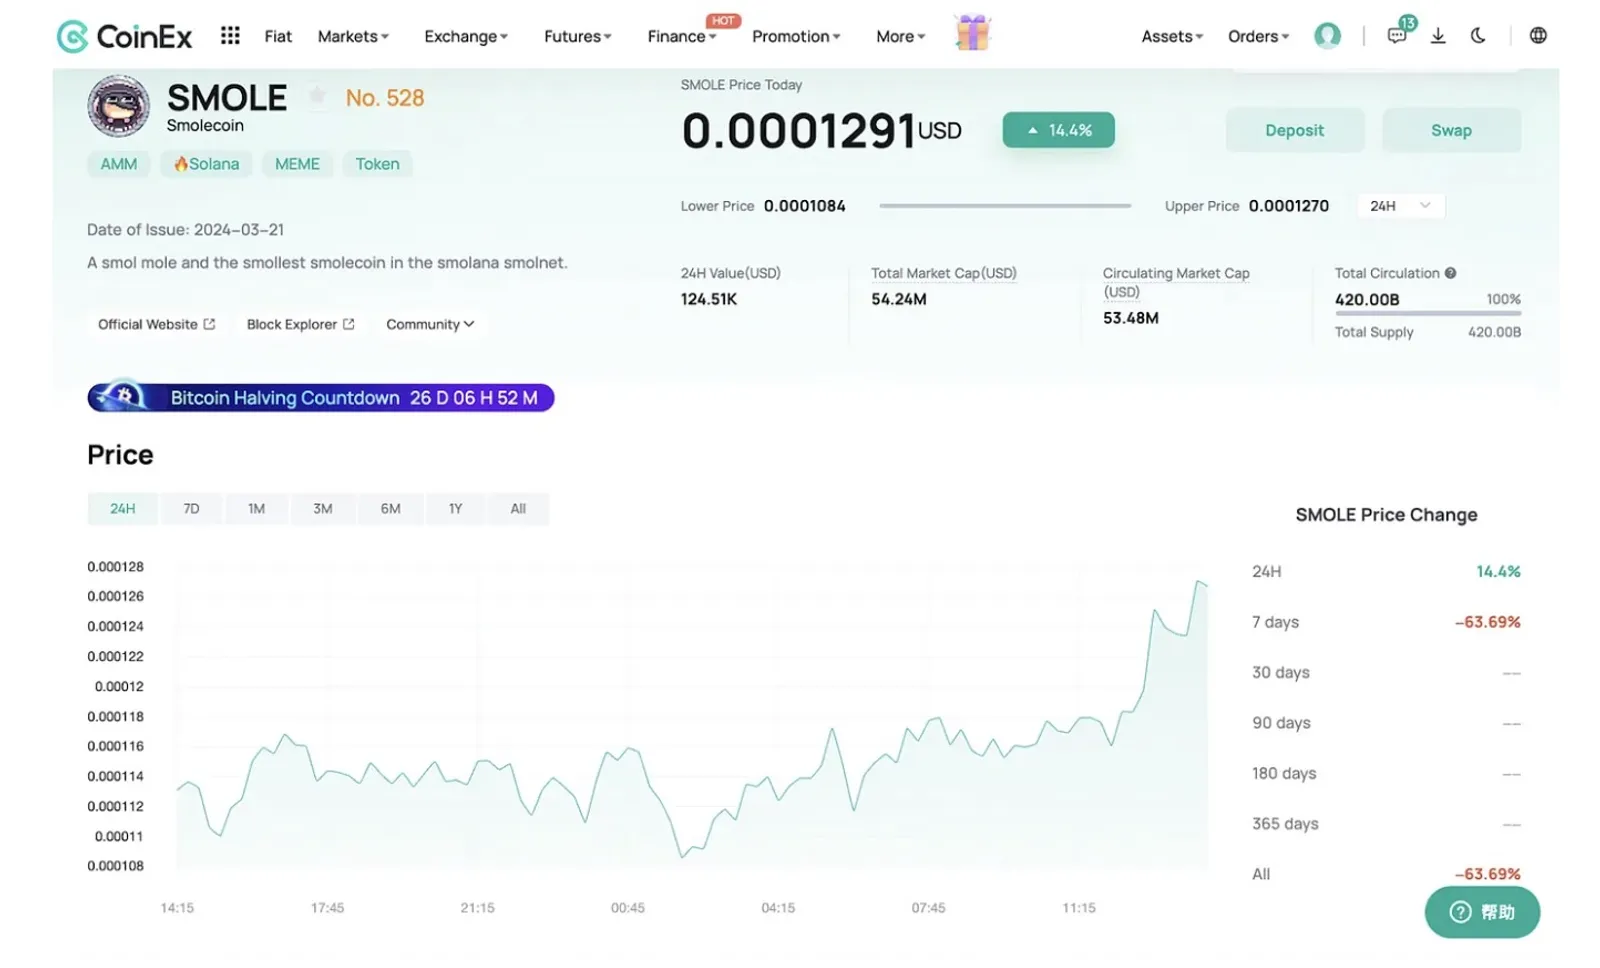Viewport: 1600px width, 968px height.
Task: Open the messages chat icon
Action: coord(1397,36)
